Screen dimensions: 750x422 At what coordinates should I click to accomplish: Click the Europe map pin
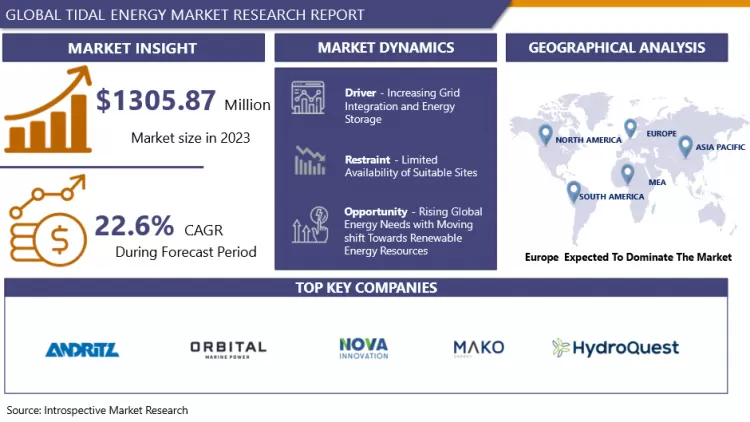(630, 128)
